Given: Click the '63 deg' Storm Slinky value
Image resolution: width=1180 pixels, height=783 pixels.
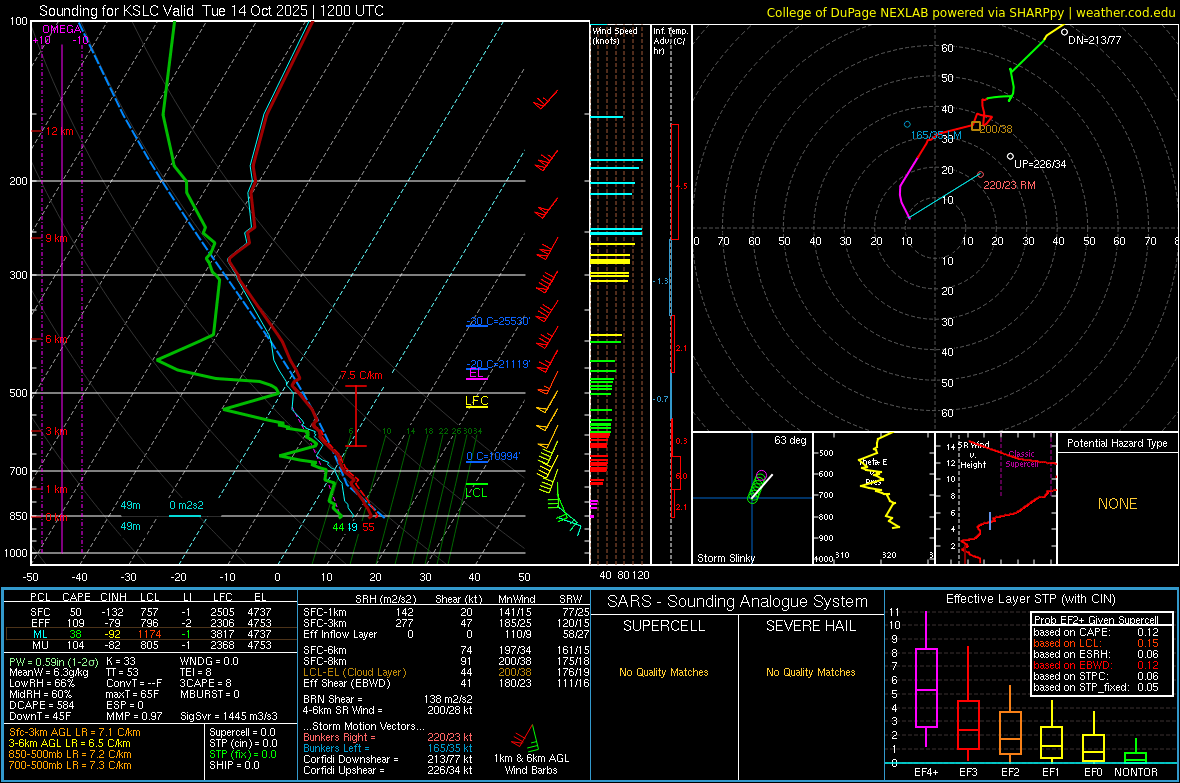Looking at the screenshot, I should tap(790, 440).
